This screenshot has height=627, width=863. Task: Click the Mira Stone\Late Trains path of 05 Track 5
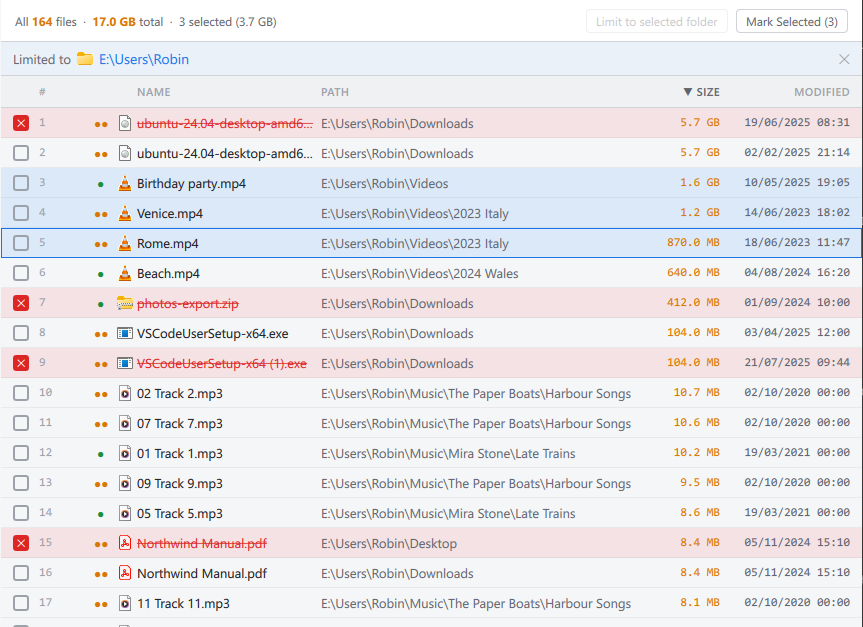(448, 514)
